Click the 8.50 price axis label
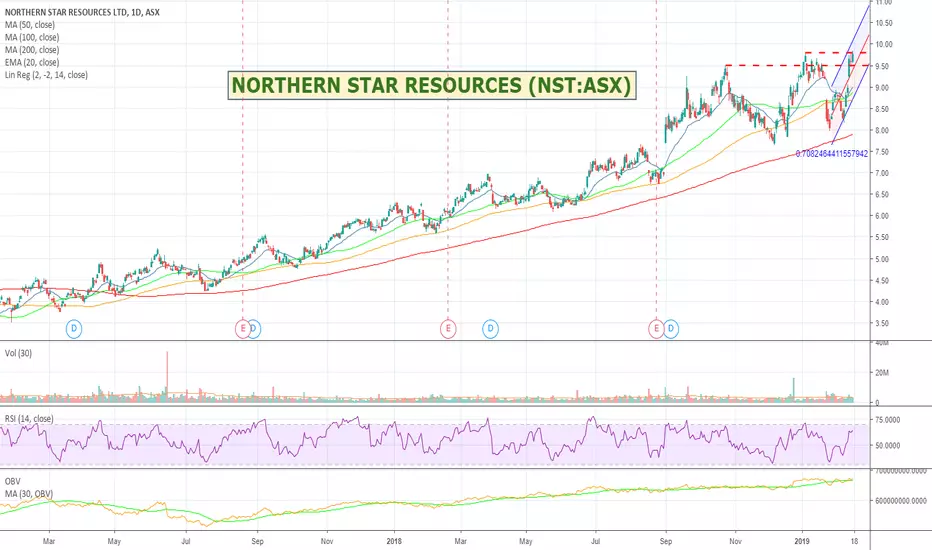The width and height of the screenshot is (932, 550). [882, 109]
